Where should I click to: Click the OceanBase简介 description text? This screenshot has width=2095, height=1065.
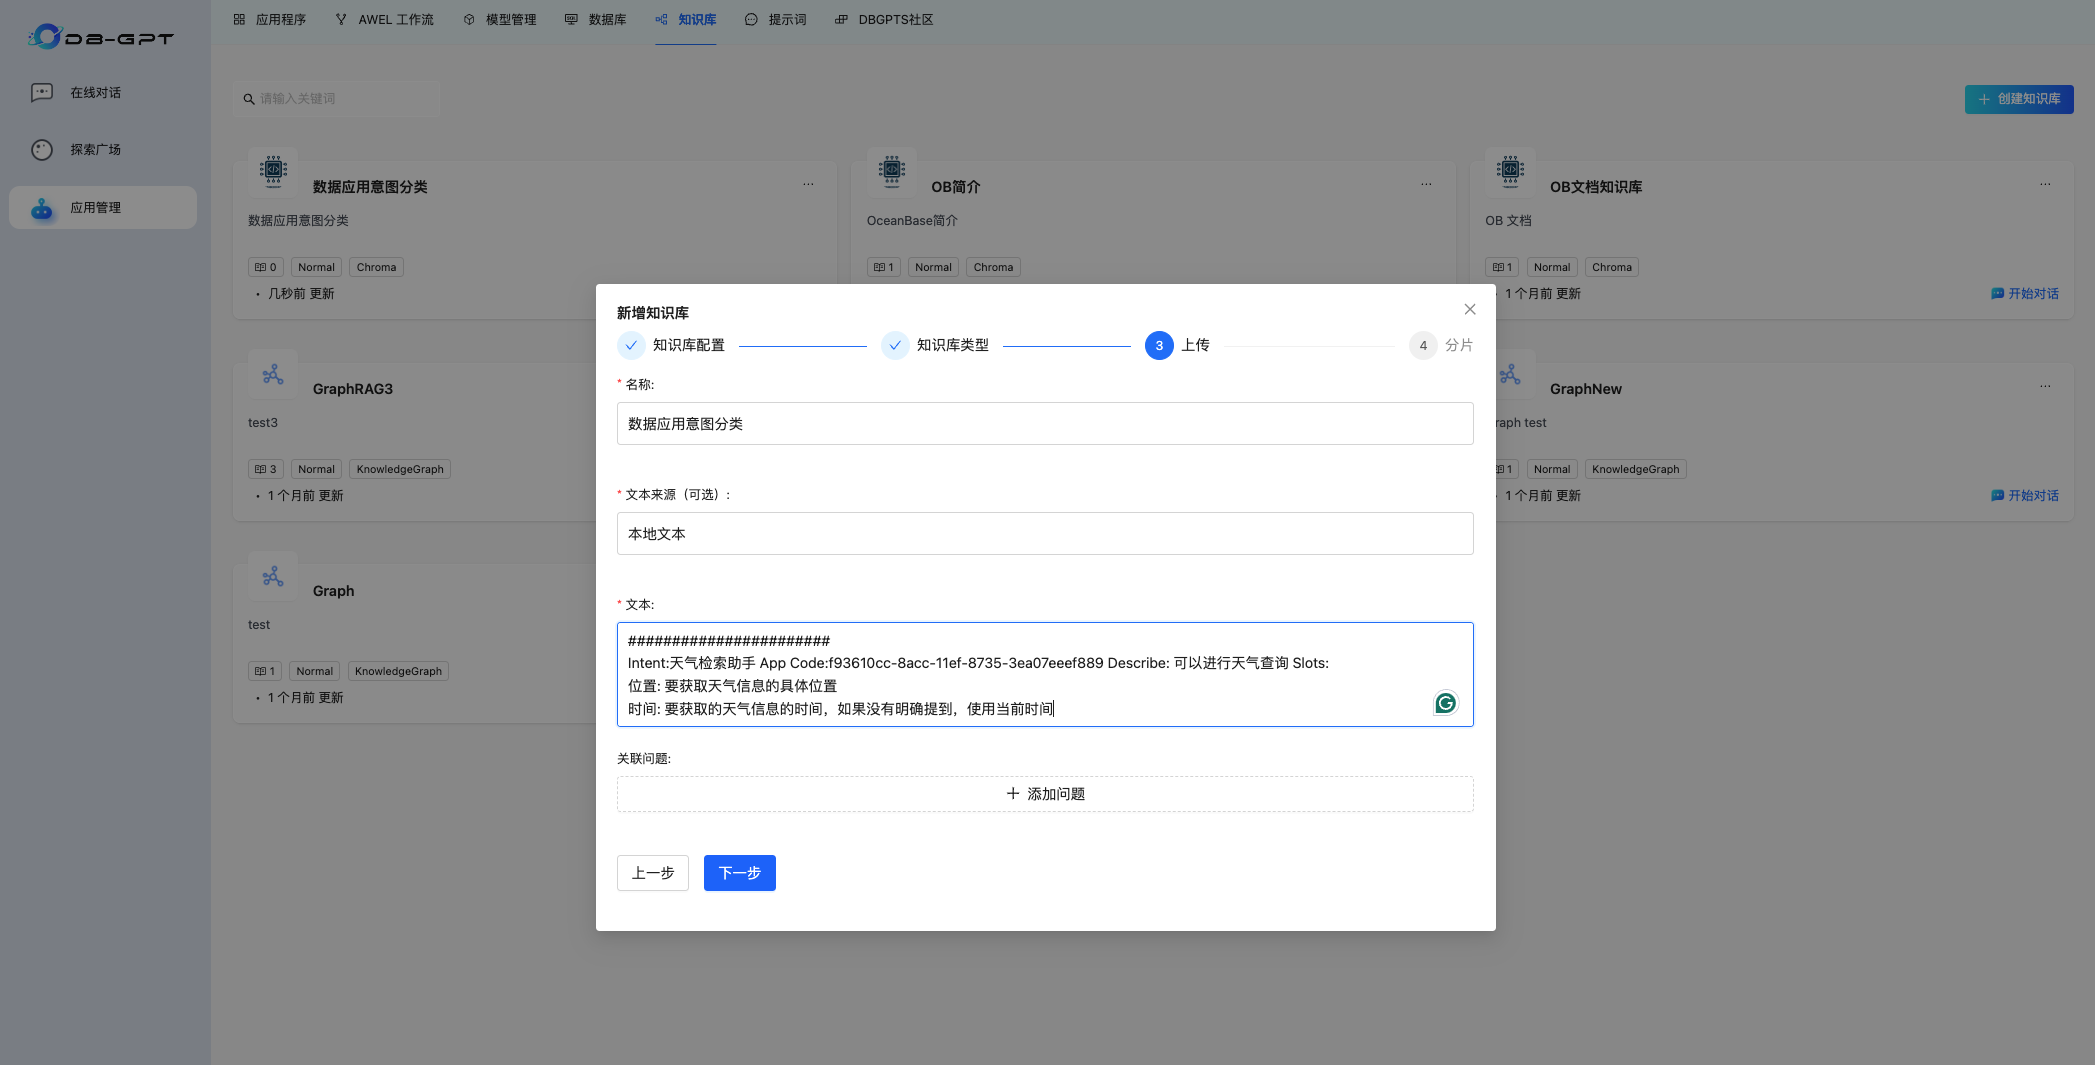[x=912, y=221]
